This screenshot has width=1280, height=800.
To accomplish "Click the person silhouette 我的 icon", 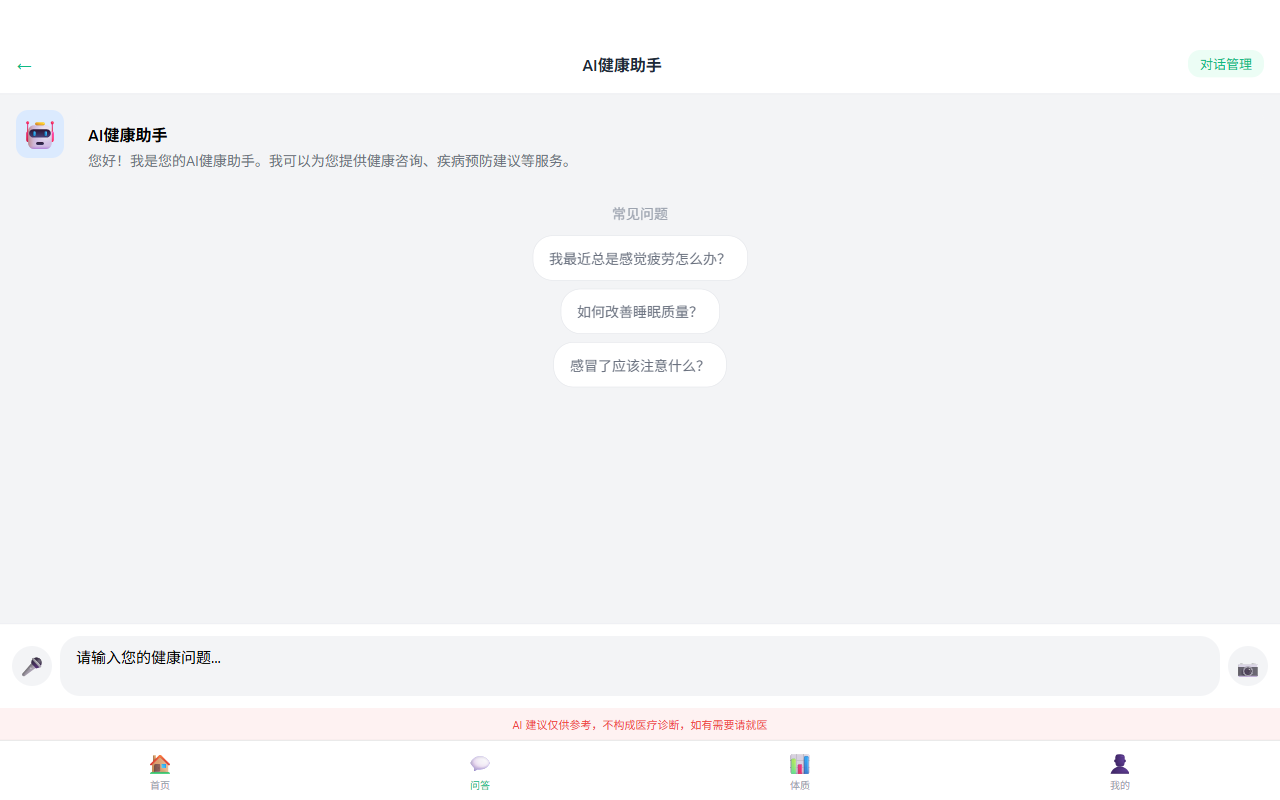I will point(1120,764).
